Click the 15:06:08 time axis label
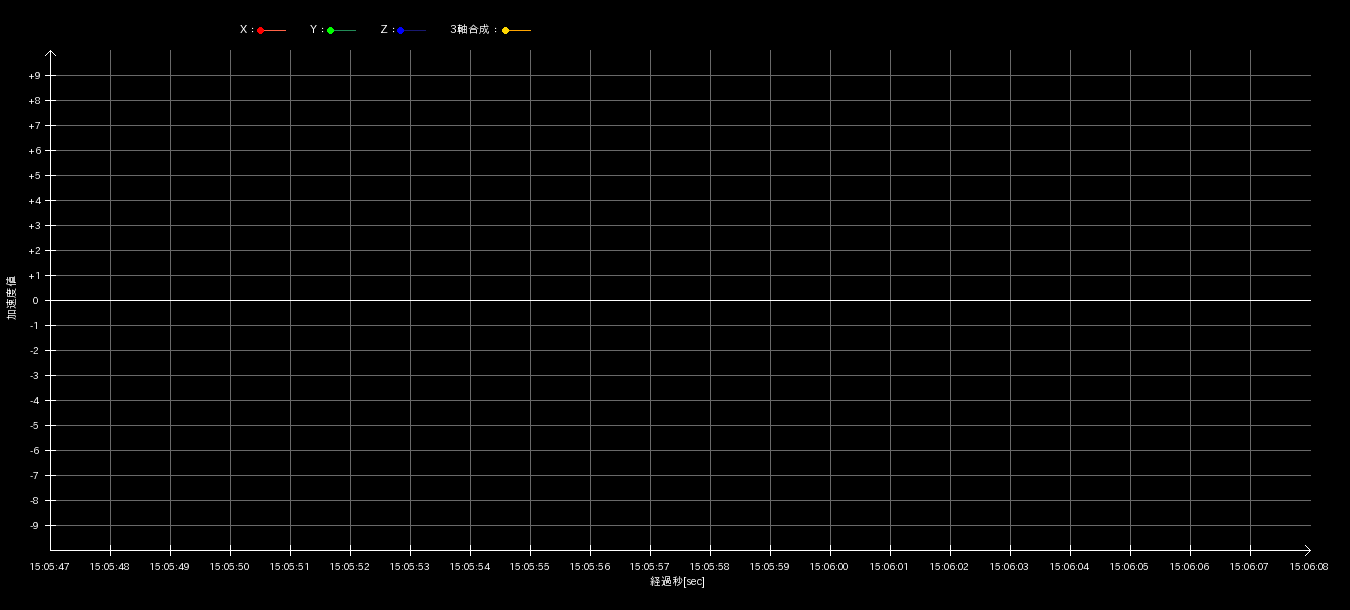This screenshot has height=610, width=1350. point(1308,566)
